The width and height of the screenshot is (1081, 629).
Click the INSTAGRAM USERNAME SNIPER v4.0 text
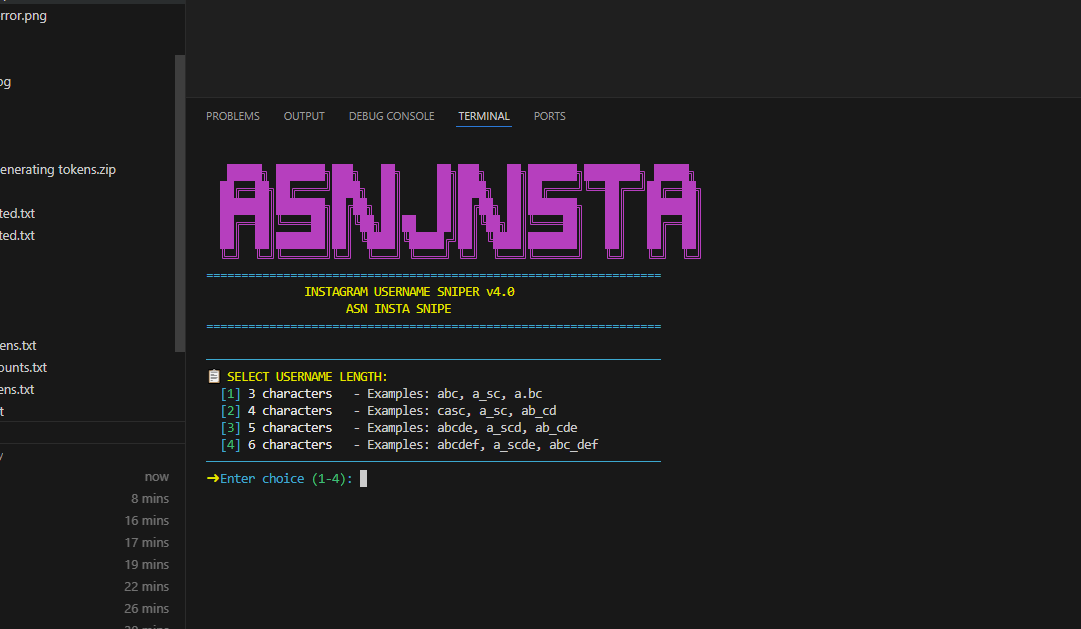click(410, 292)
